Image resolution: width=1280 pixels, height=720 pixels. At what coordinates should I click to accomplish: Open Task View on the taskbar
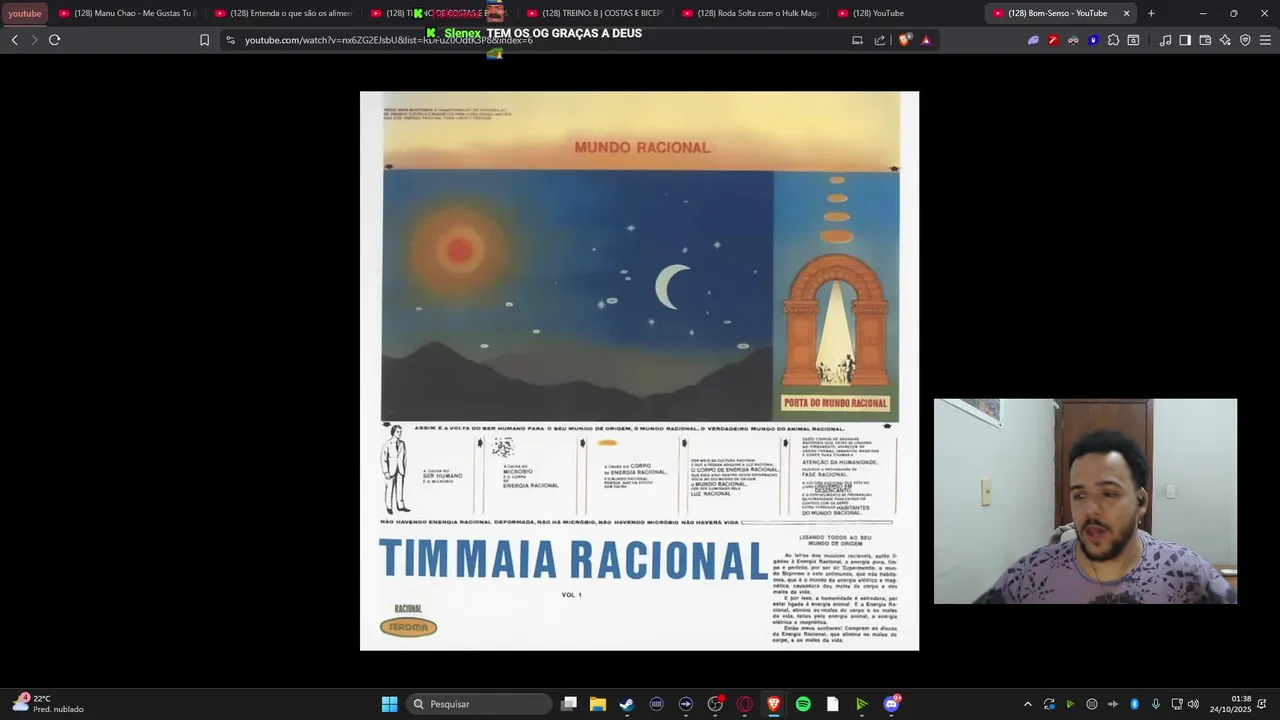pyautogui.click(x=569, y=704)
